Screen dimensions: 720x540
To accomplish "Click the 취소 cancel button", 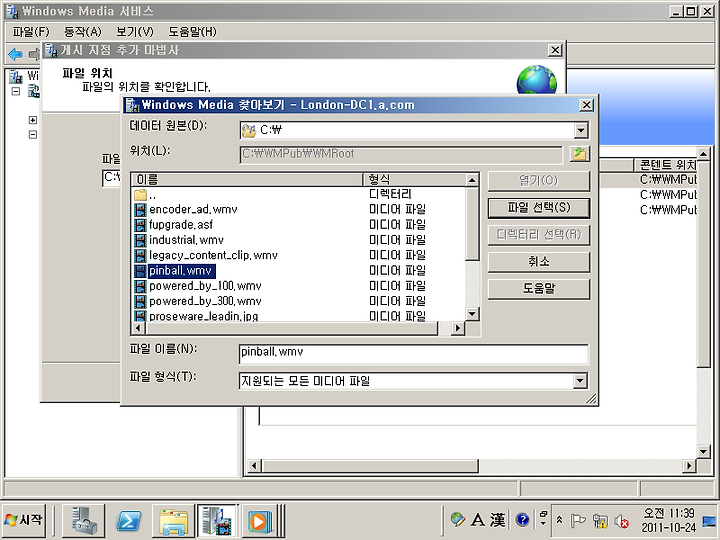I will [539, 262].
